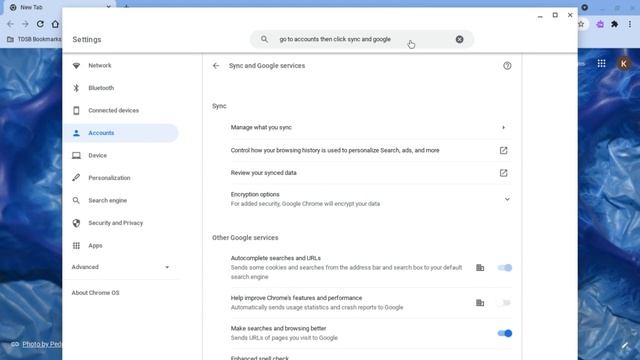The width and height of the screenshot is (640, 360).
Task: Open TDSB Bookmarks folder in bookmarks bar
Action: pos(34,39)
